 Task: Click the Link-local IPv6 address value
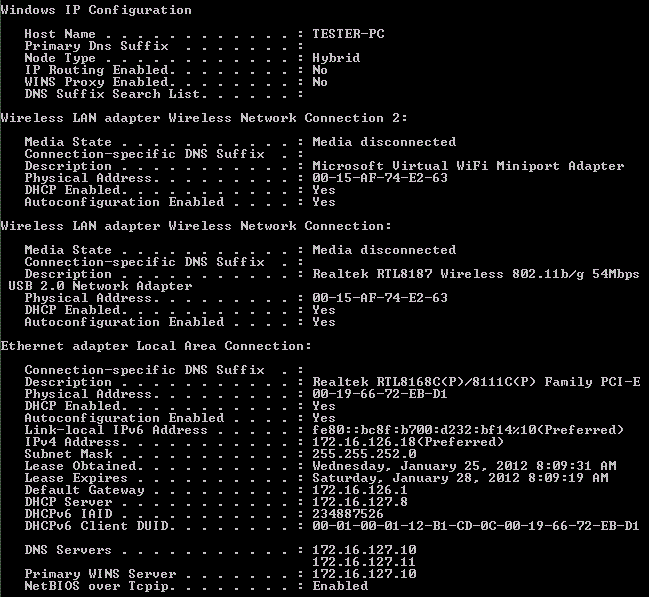tap(468, 430)
